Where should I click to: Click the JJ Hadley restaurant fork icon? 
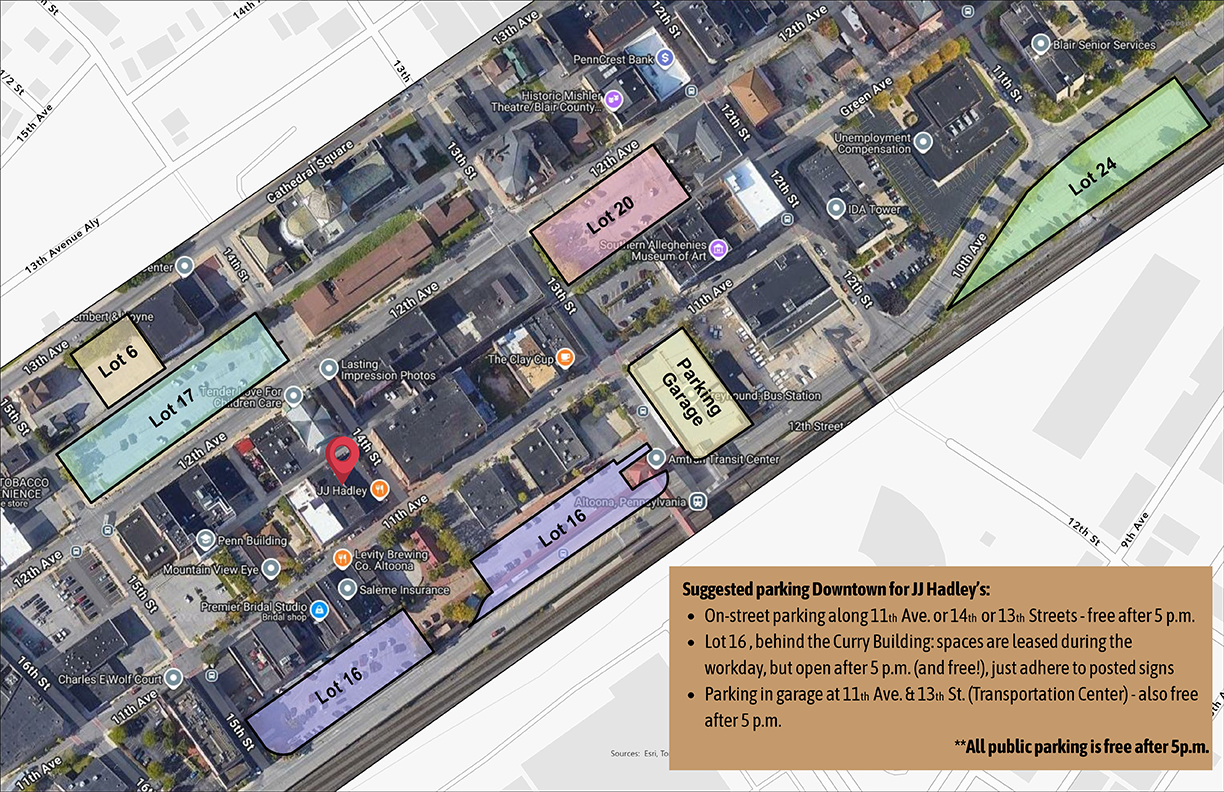coord(380,489)
